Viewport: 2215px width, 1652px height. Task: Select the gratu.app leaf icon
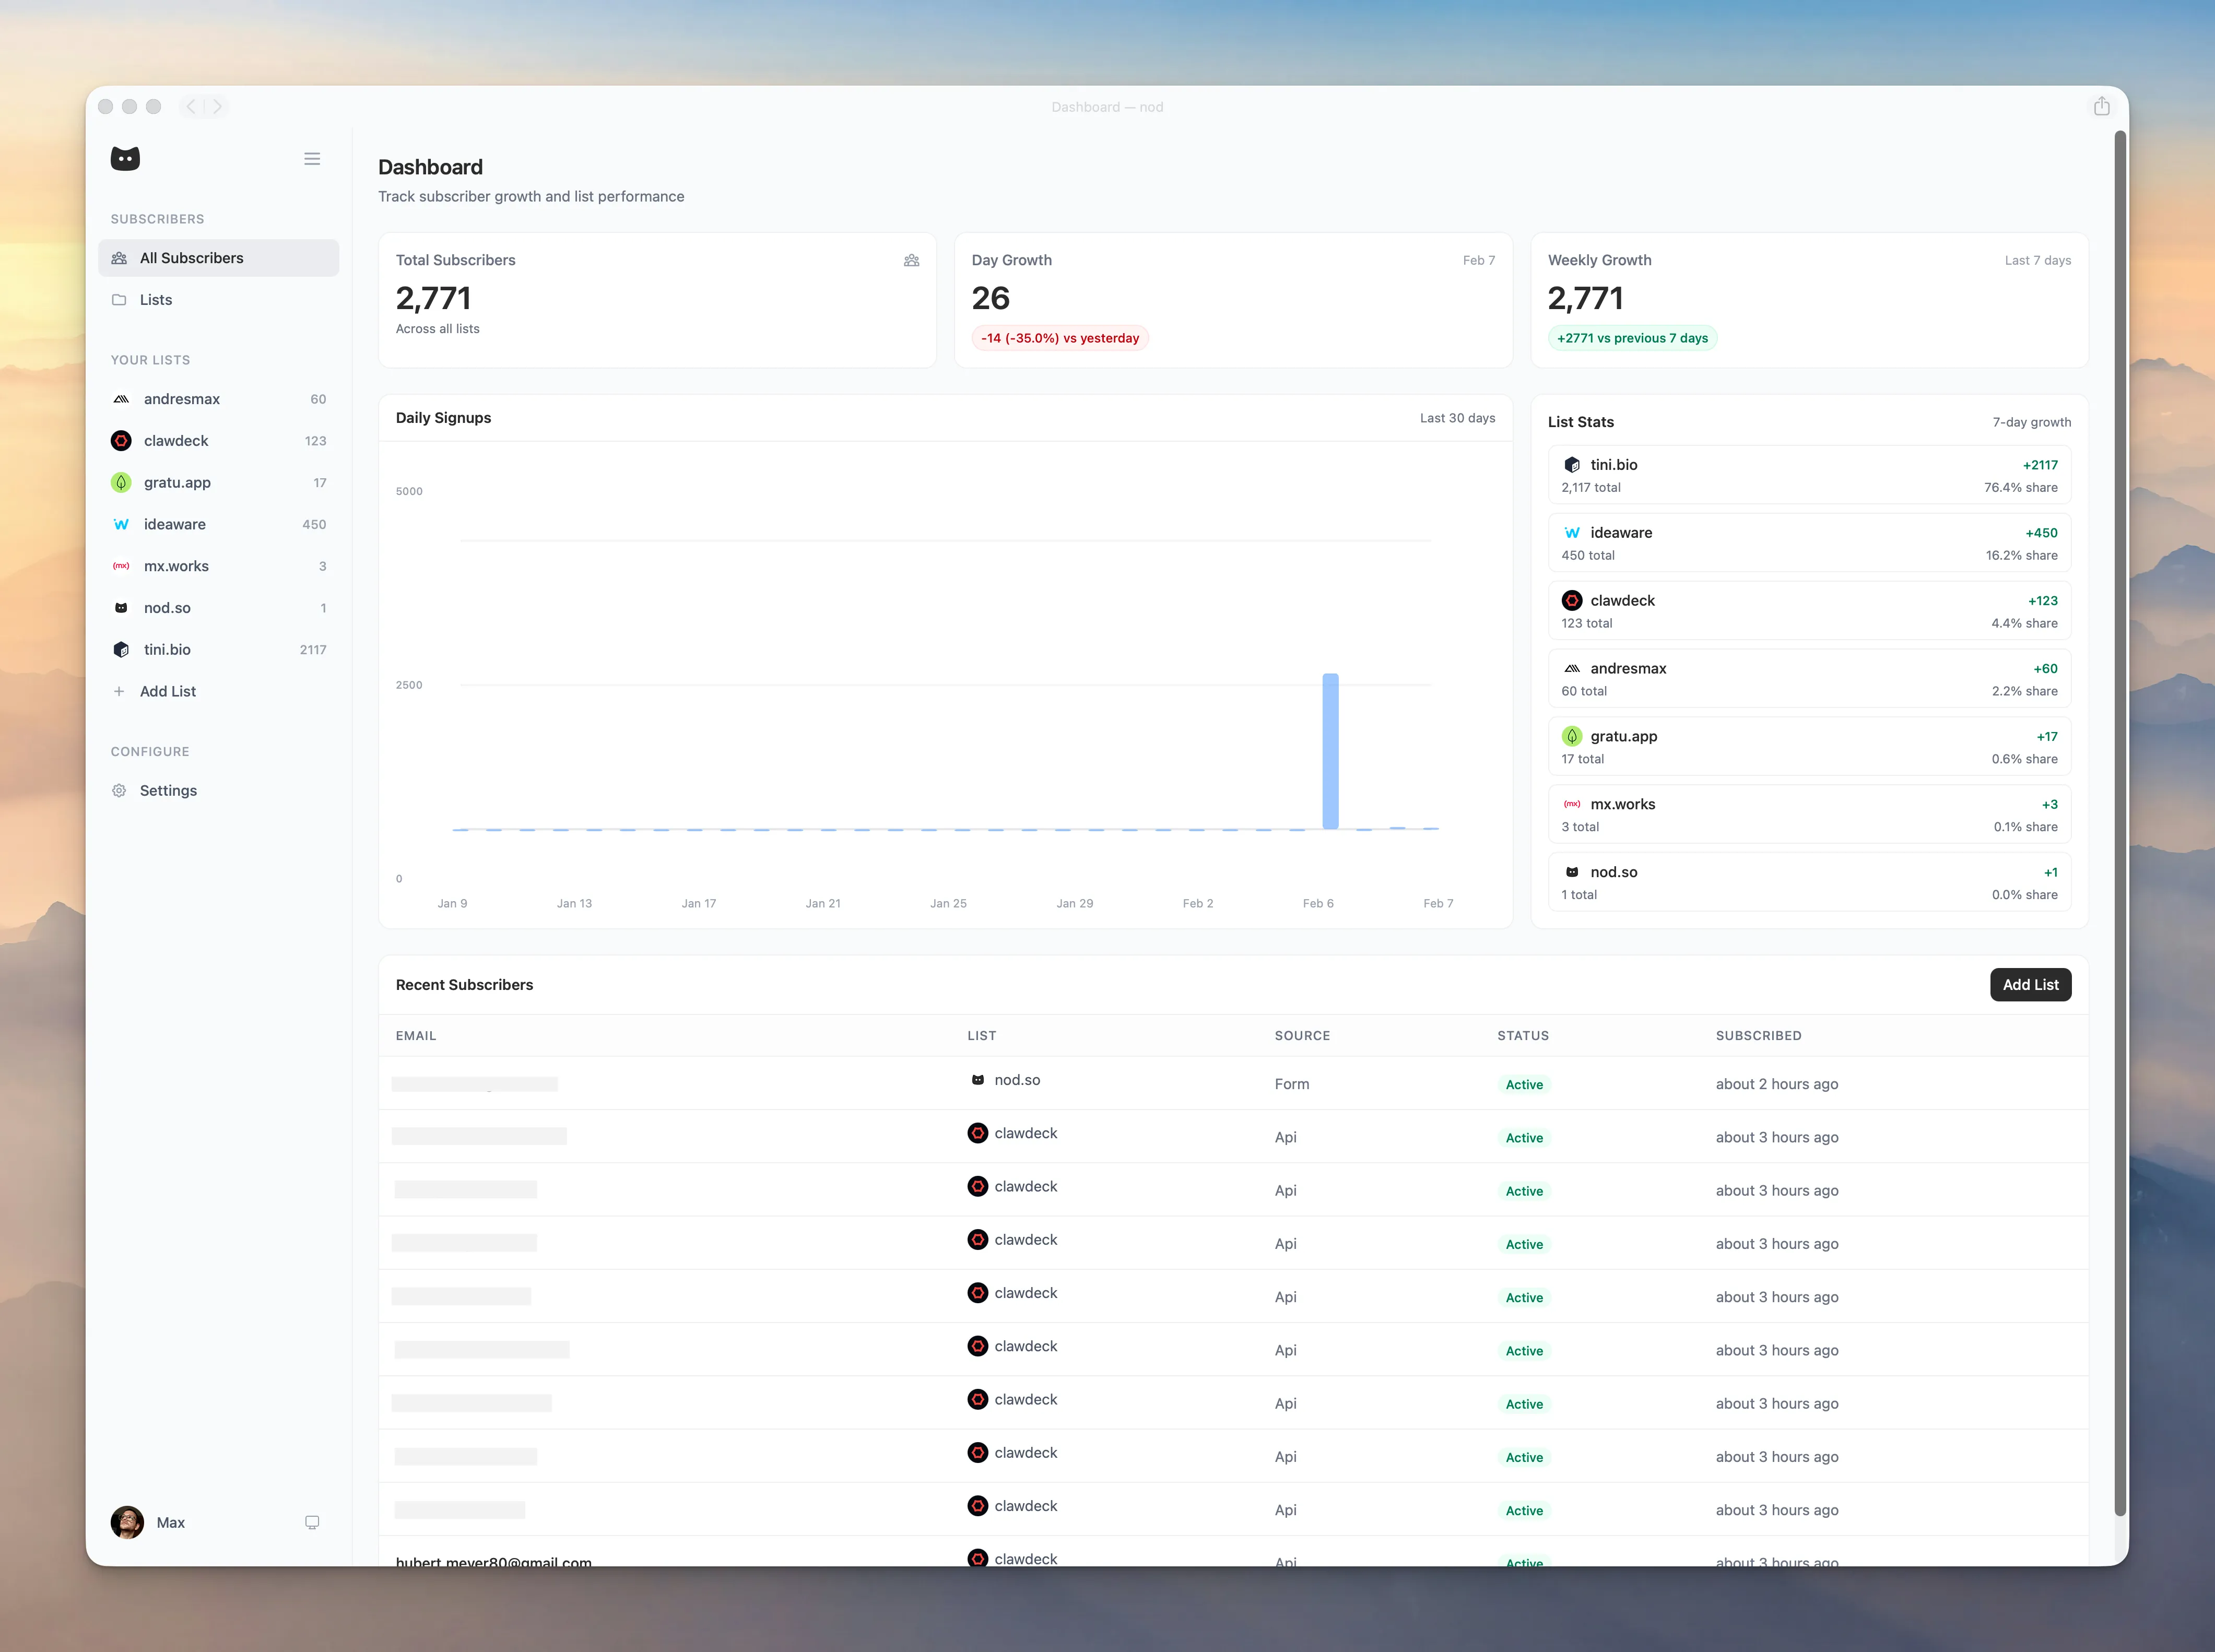(121, 482)
